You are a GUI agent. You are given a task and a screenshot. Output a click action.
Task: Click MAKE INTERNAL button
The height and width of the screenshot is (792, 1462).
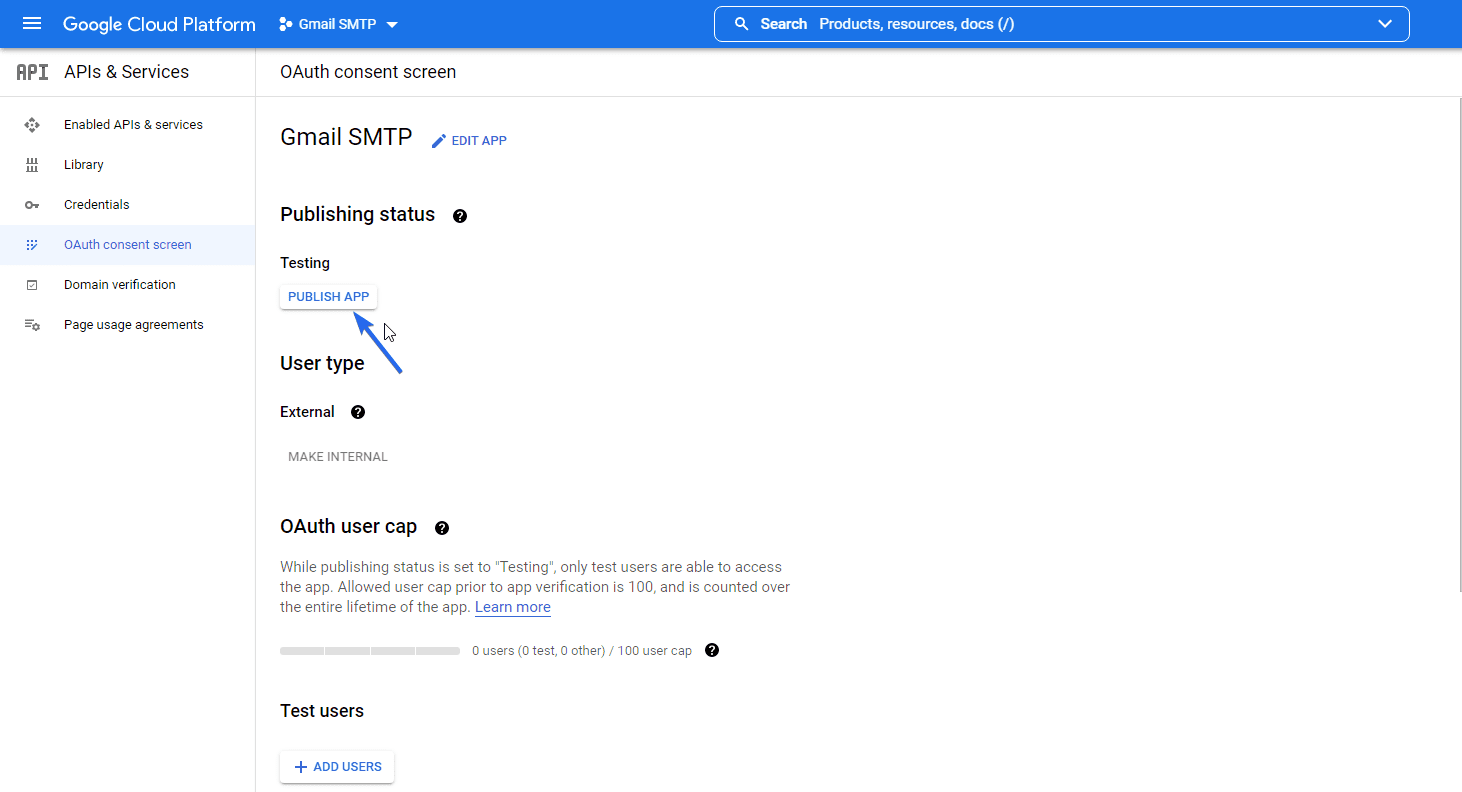pos(338,457)
